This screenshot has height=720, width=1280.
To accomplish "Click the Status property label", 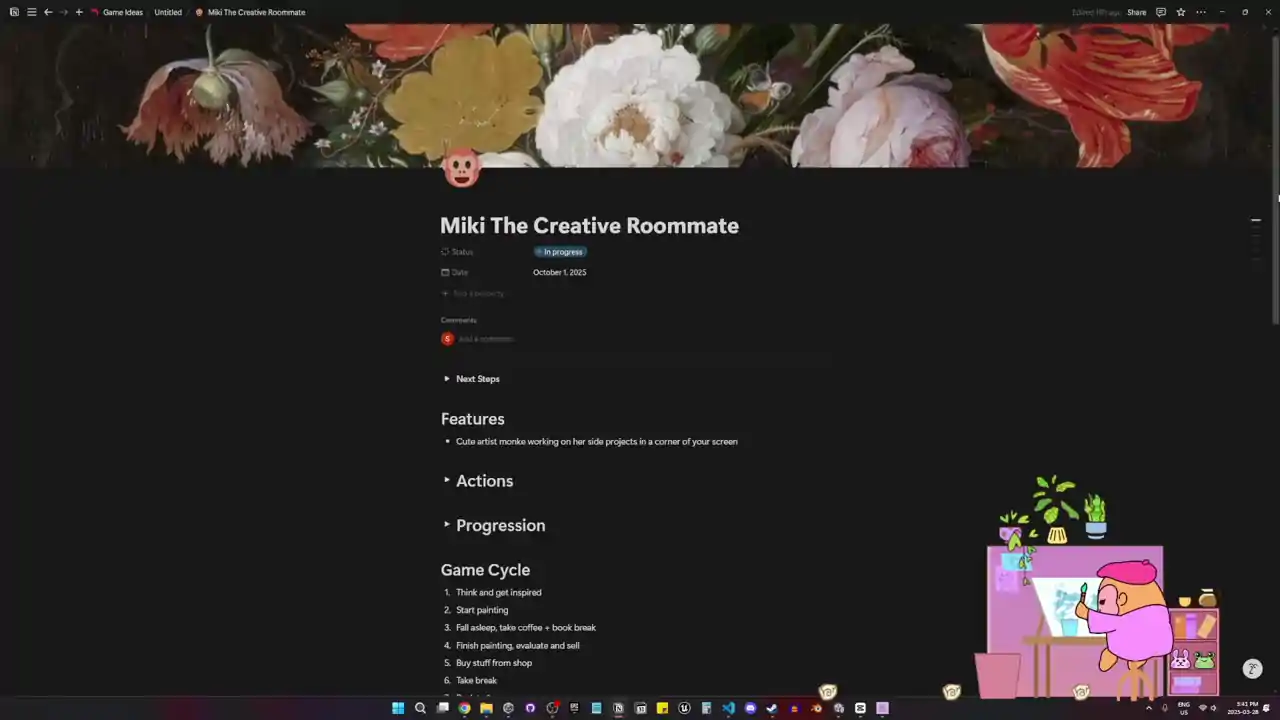I will click(457, 252).
